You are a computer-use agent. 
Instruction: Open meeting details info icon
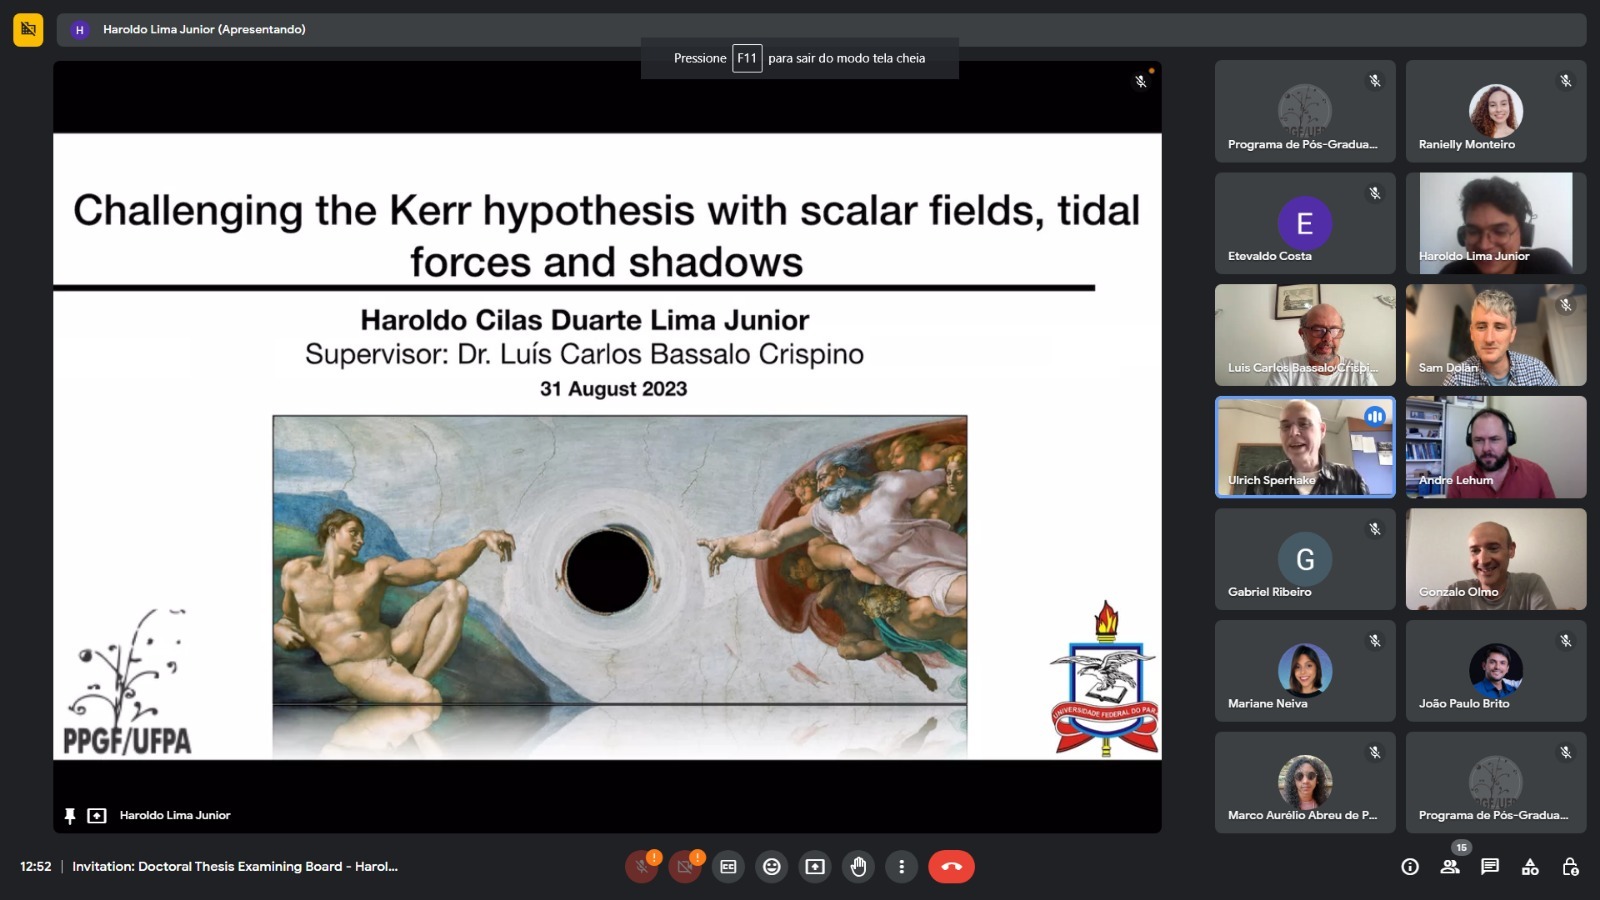click(1410, 867)
